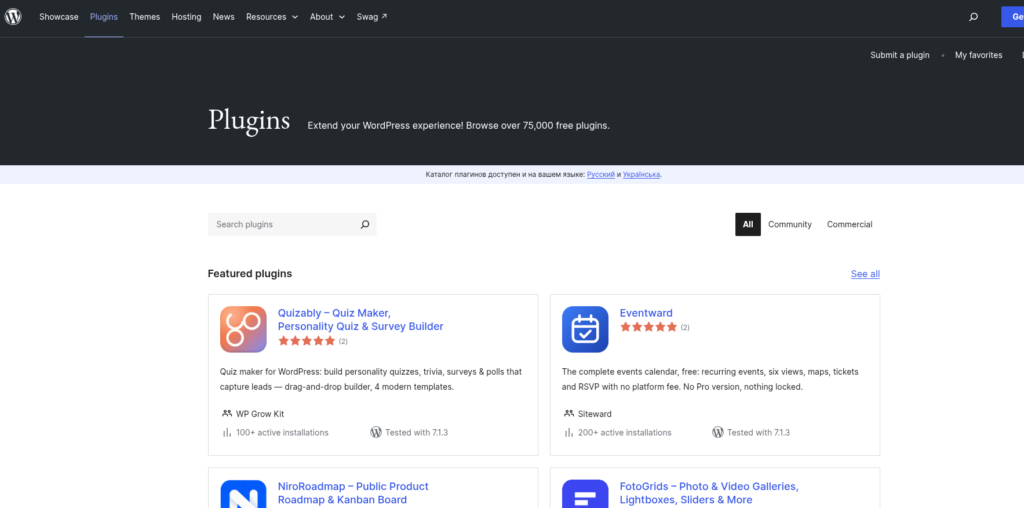The height and width of the screenshot is (508, 1024).
Task: Select the Eventward five-star rating
Action: 648,327
